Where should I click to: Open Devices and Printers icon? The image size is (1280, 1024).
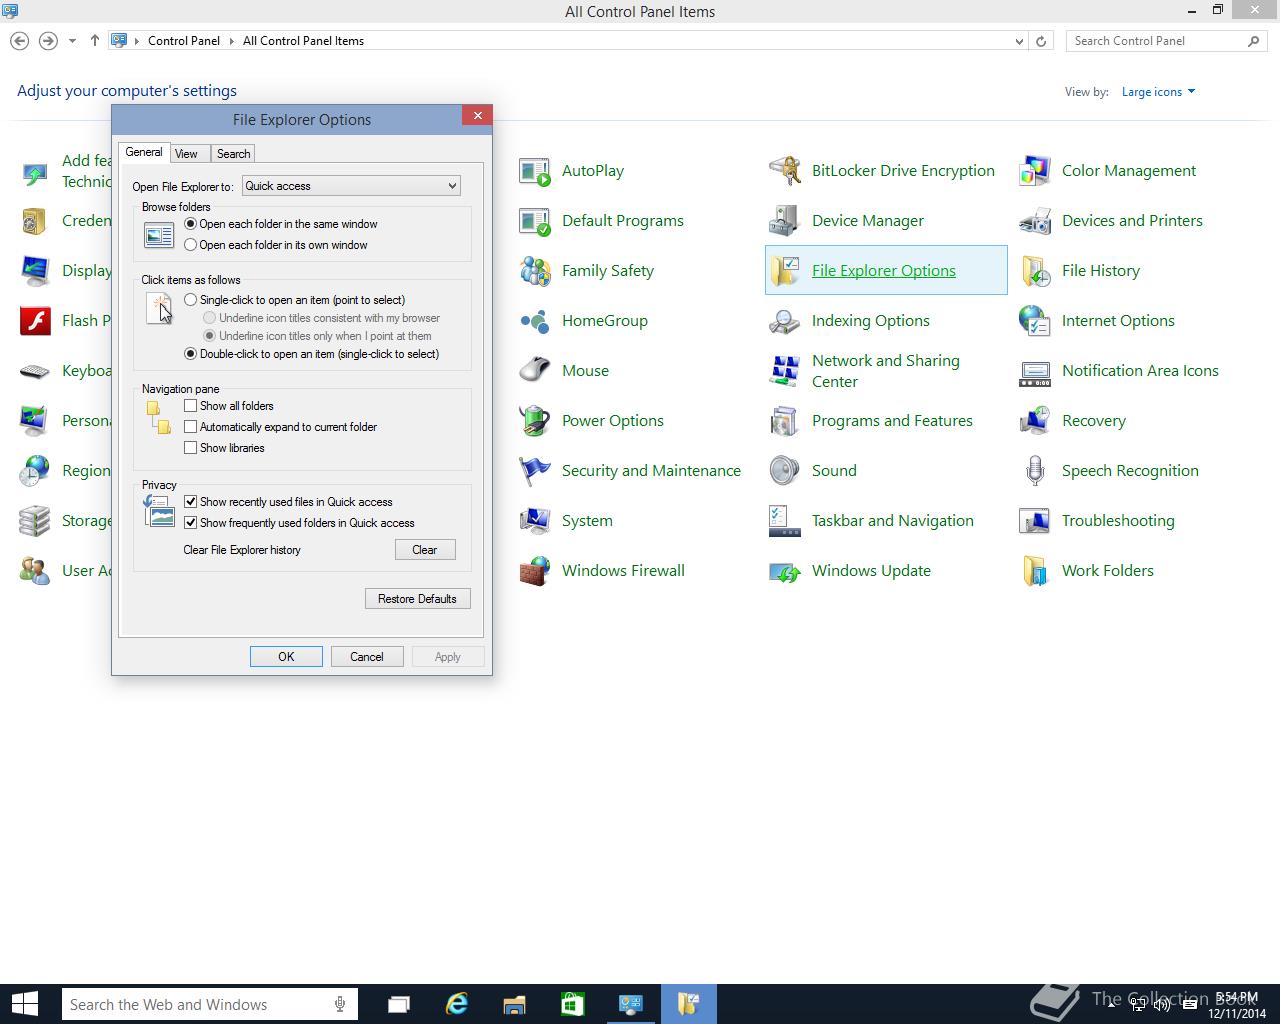1035,221
